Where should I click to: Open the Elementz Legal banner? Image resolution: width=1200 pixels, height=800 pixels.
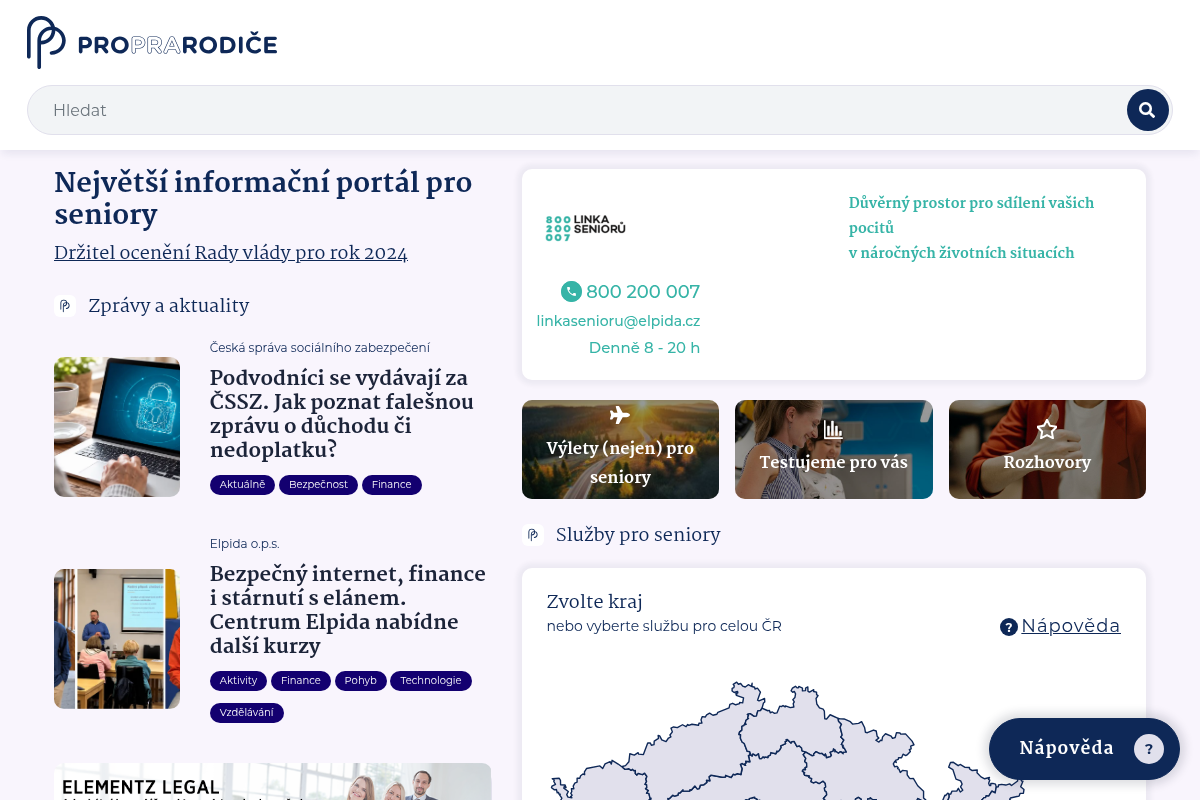click(x=273, y=782)
